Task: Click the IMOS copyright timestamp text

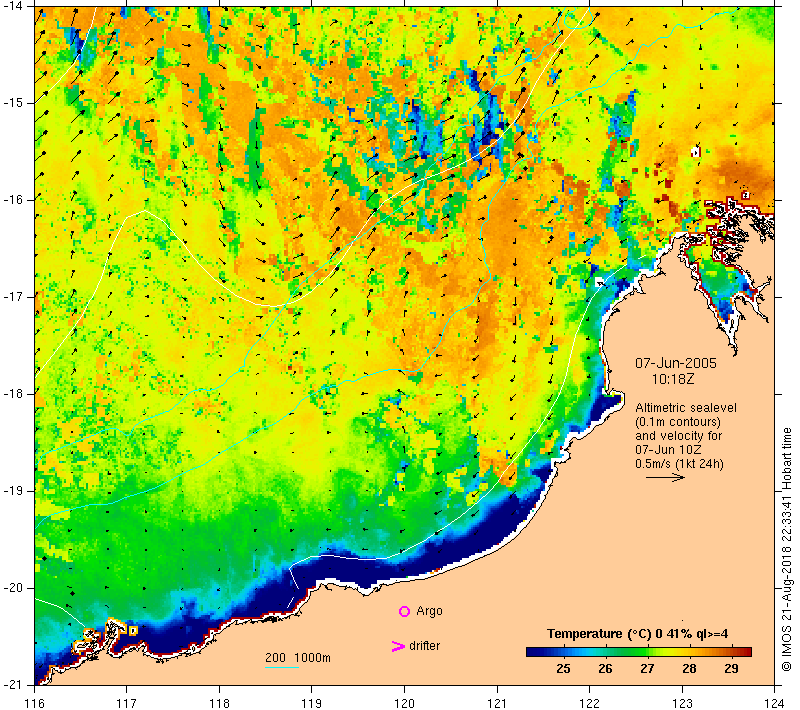Action: (x=786, y=549)
